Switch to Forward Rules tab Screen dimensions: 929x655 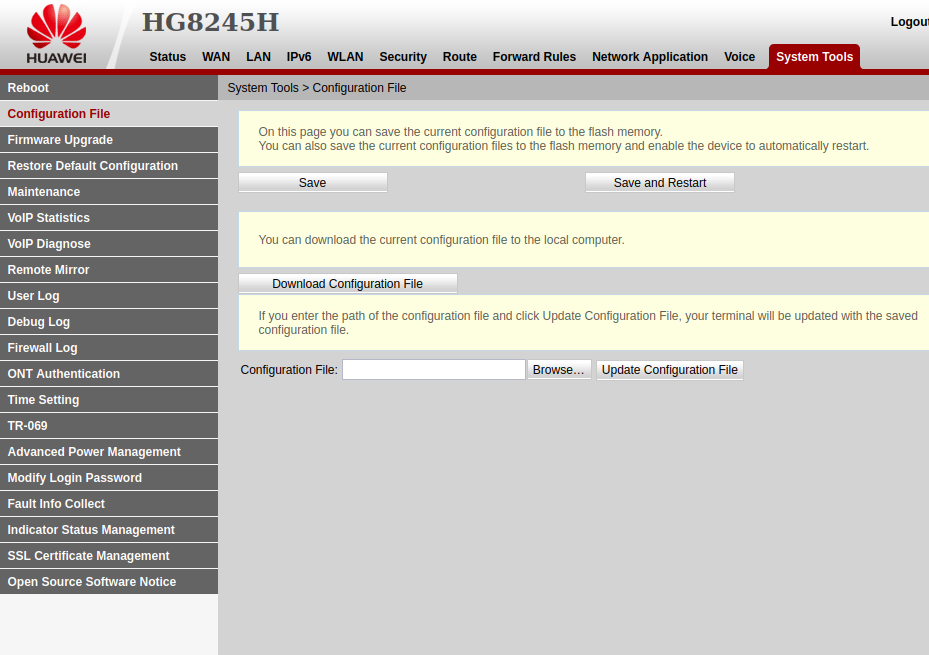[534, 57]
